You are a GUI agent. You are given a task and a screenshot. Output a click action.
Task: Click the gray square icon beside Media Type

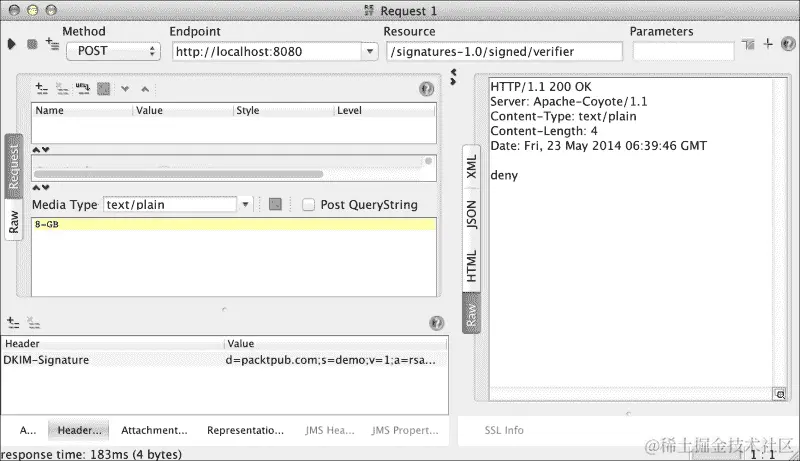(275, 204)
